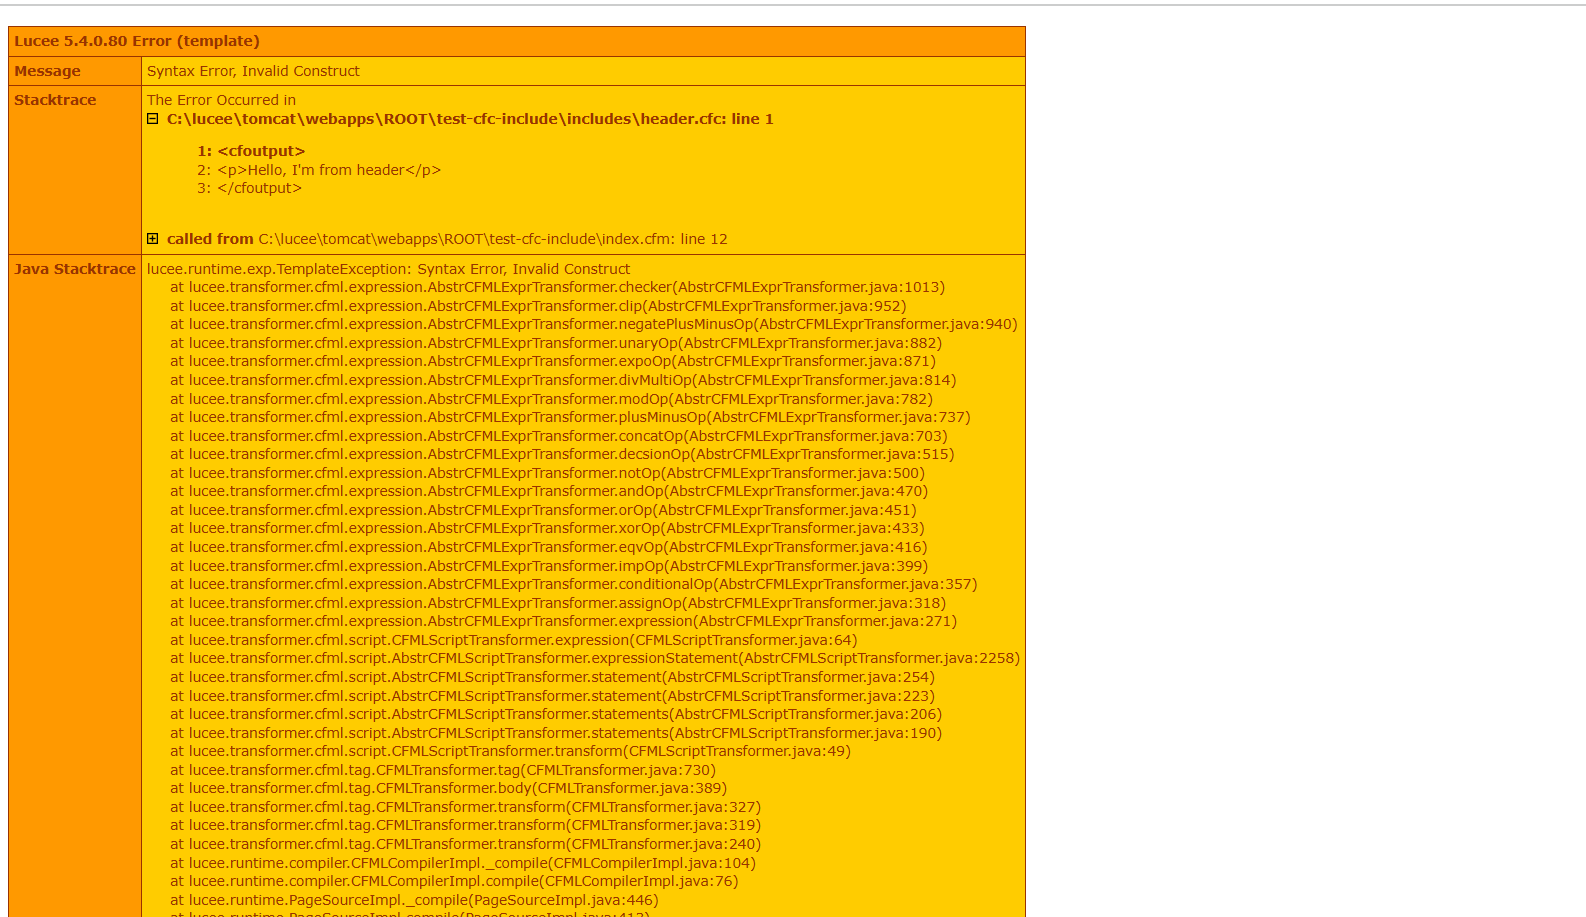
Task: Click the 'statement' java:223 stack line
Action: (552, 696)
